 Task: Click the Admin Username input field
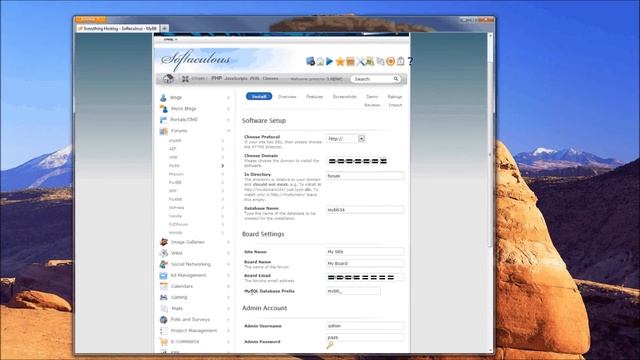tap(365, 326)
